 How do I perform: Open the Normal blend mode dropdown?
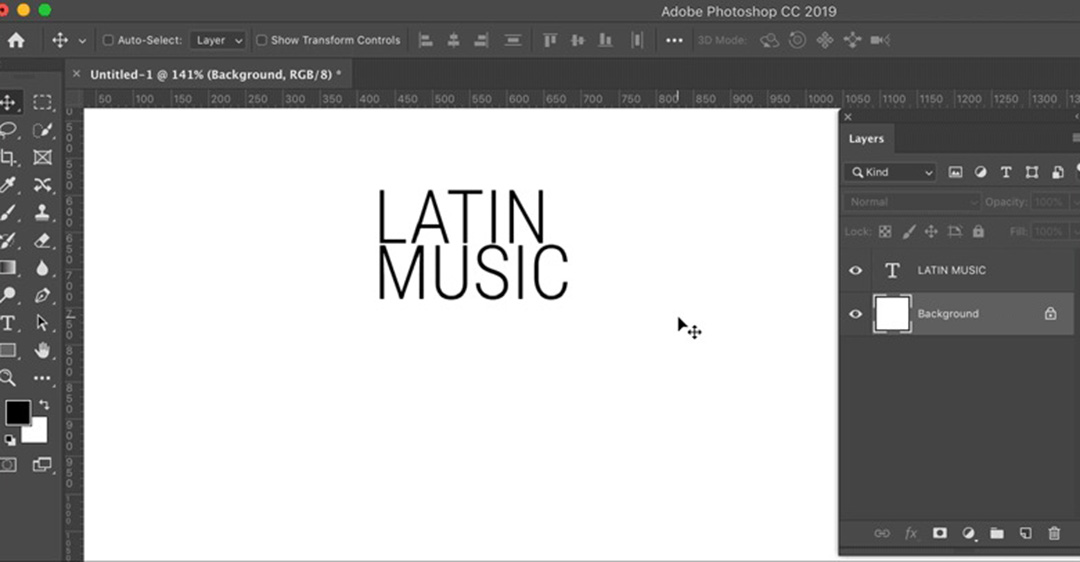tap(911, 202)
